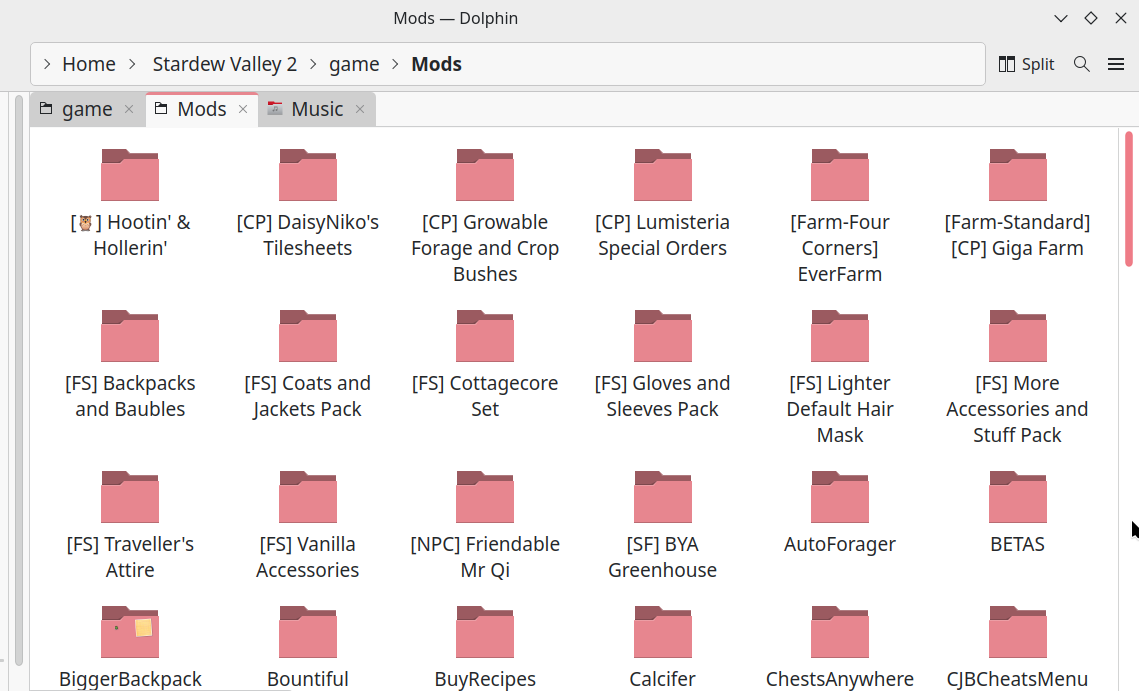The width and height of the screenshot is (1139, 691).
Task: Select the [CP] DaisyNiko's Tilesheets folder icon
Action: (x=308, y=175)
